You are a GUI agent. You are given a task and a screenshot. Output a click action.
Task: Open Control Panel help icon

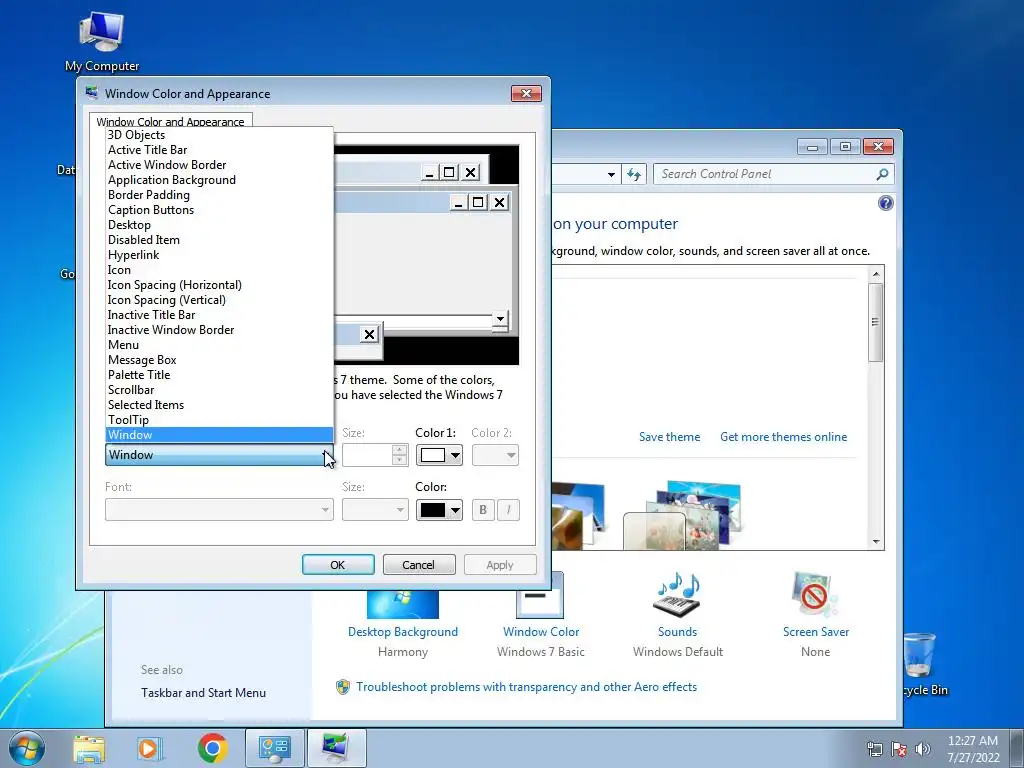[886, 203]
